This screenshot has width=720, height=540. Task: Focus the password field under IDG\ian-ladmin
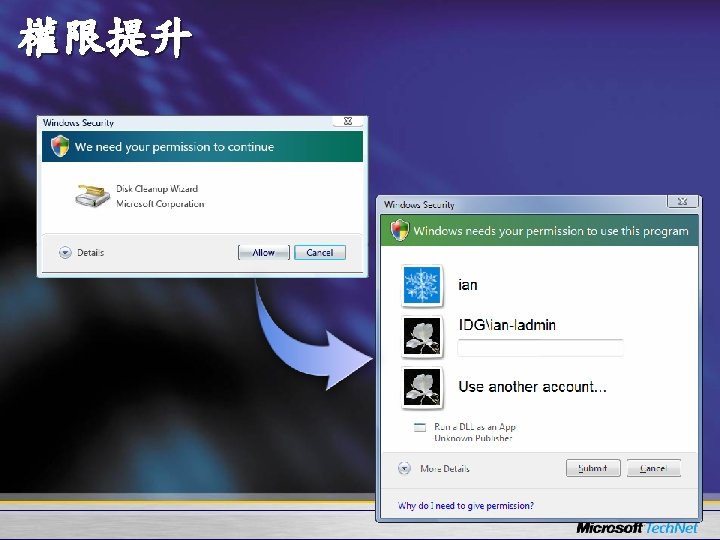pyautogui.click(x=540, y=348)
